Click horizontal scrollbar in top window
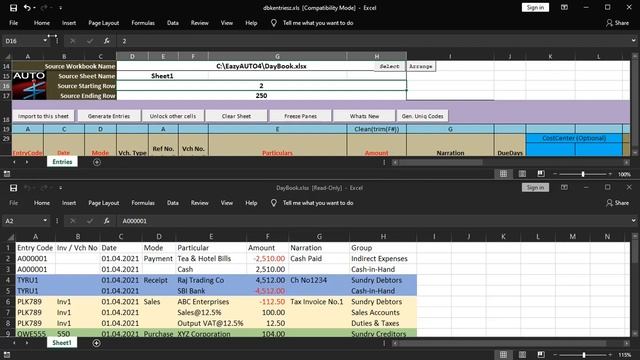The height and width of the screenshot is (360, 640). 441,162
